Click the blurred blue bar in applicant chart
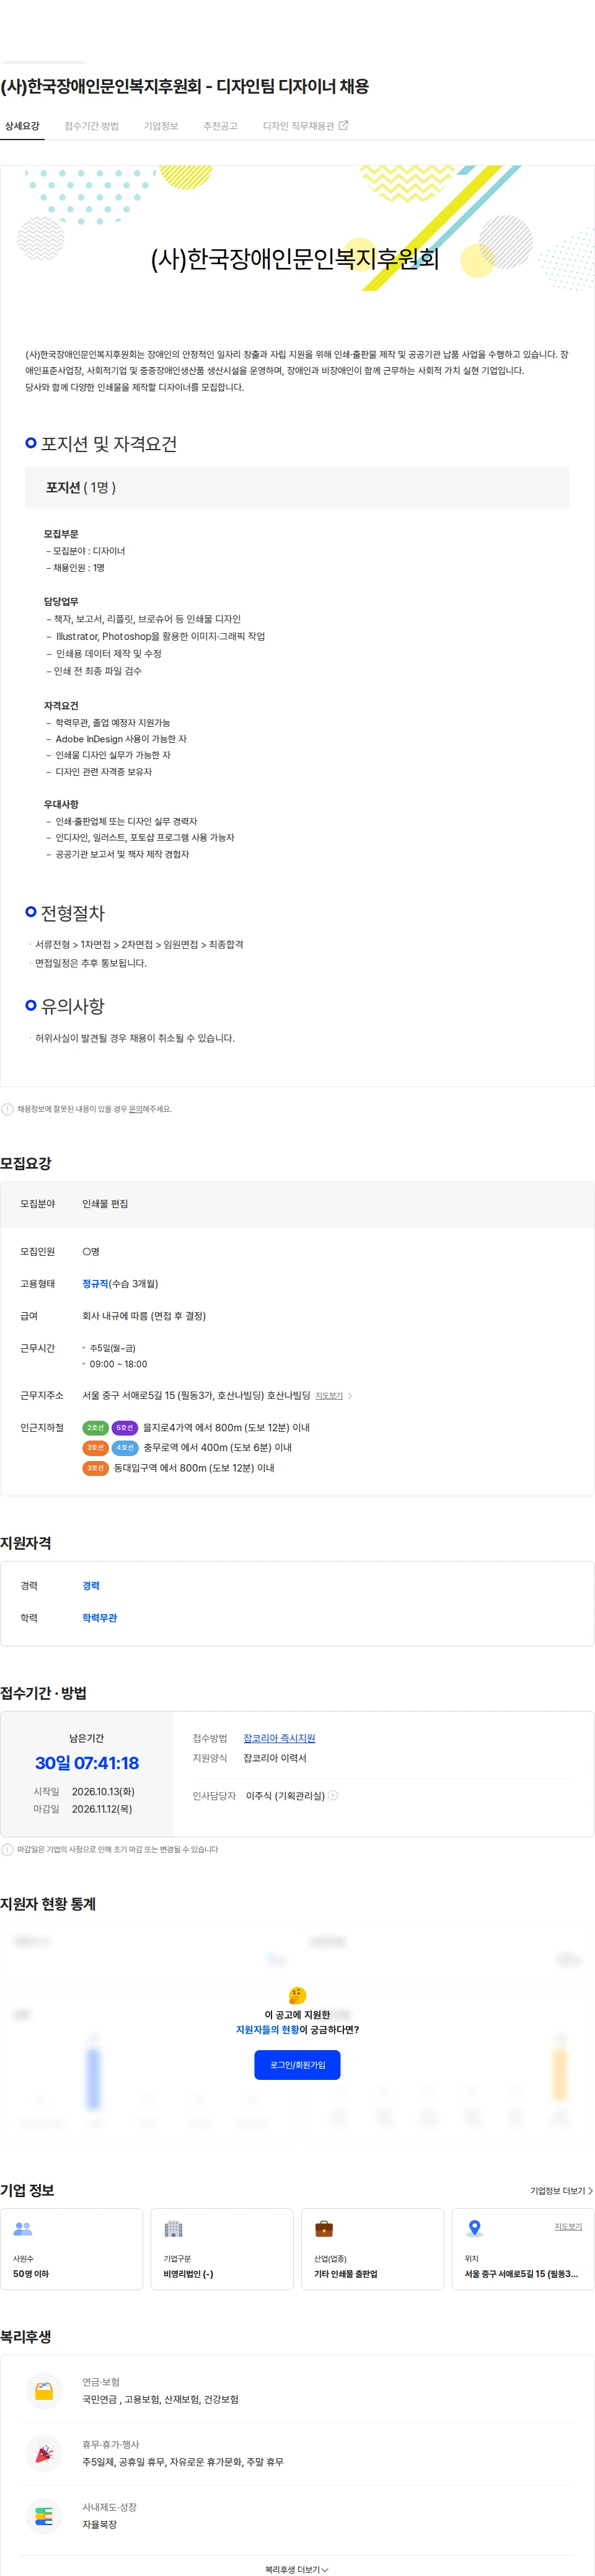This screenshot has height=2576, width=595. (93, 2078)
